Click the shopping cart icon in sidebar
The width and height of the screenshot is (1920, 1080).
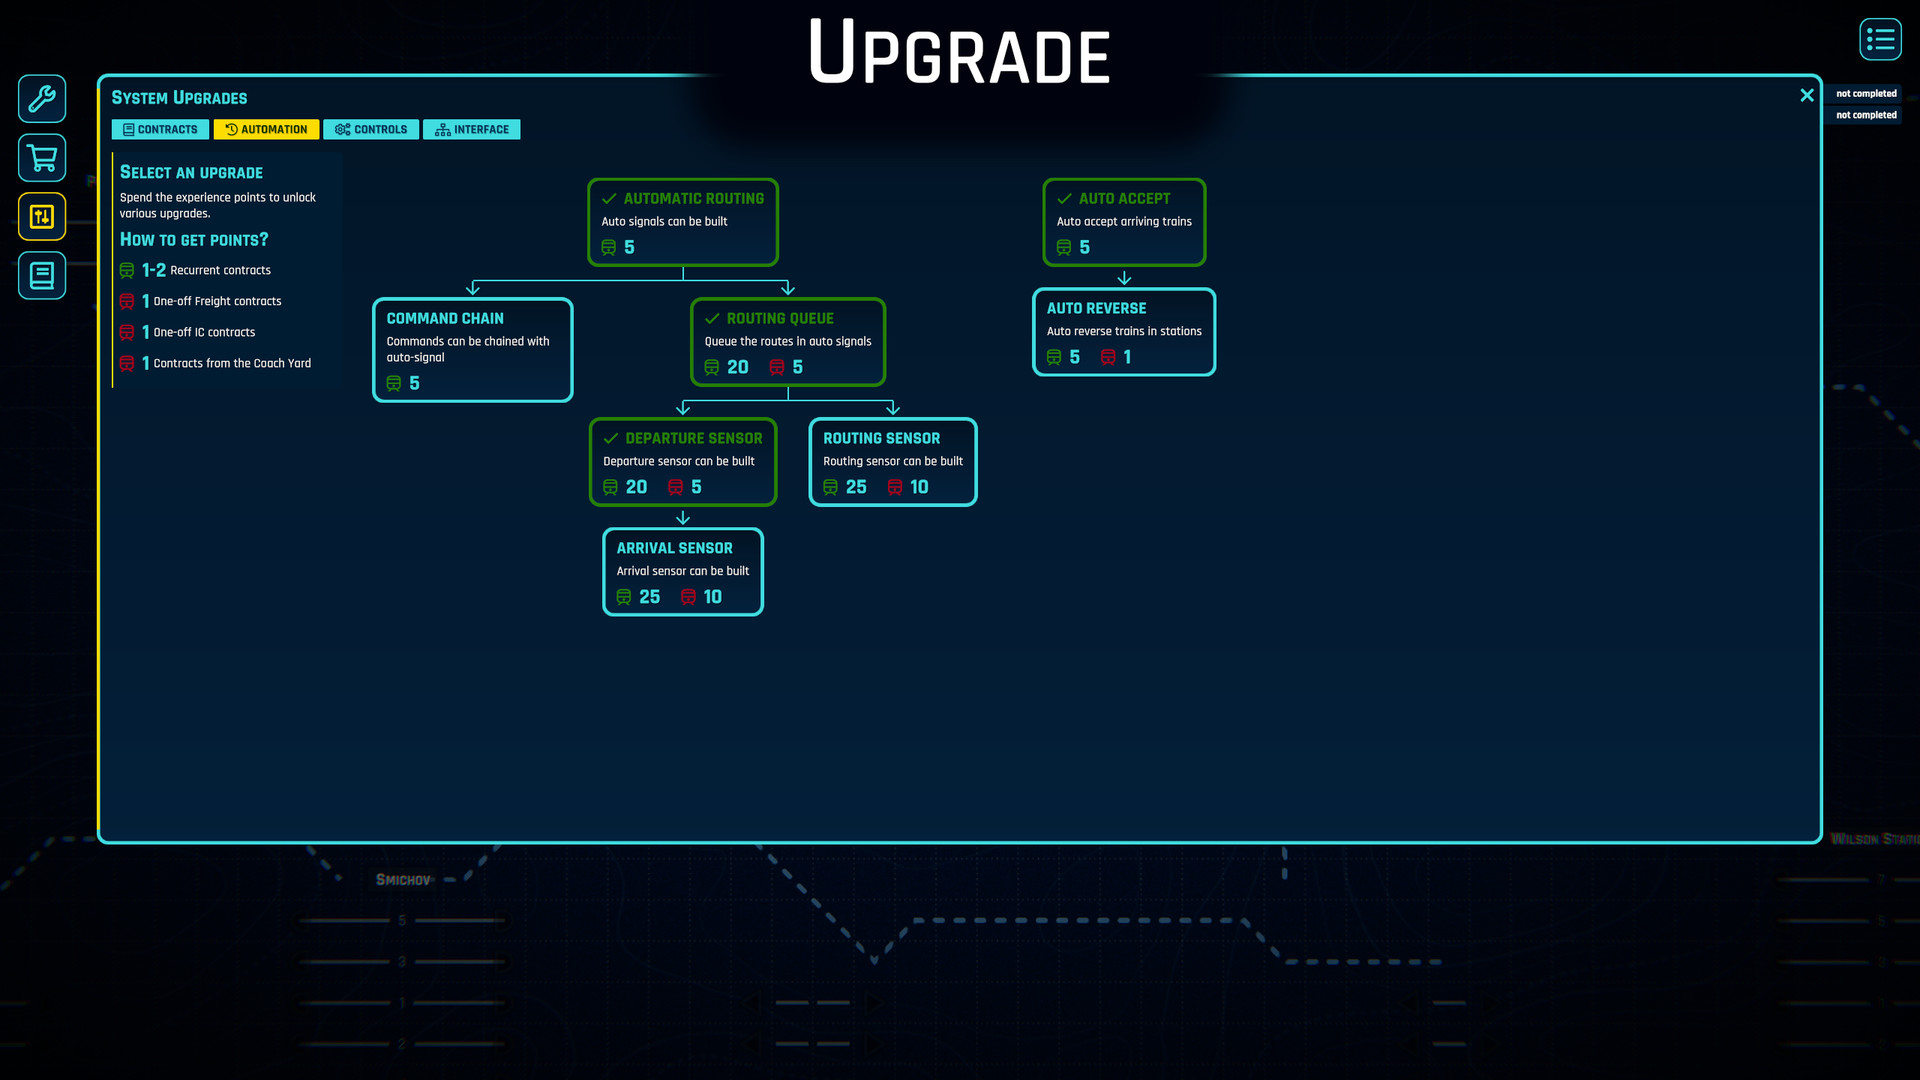tap(42, 157)
